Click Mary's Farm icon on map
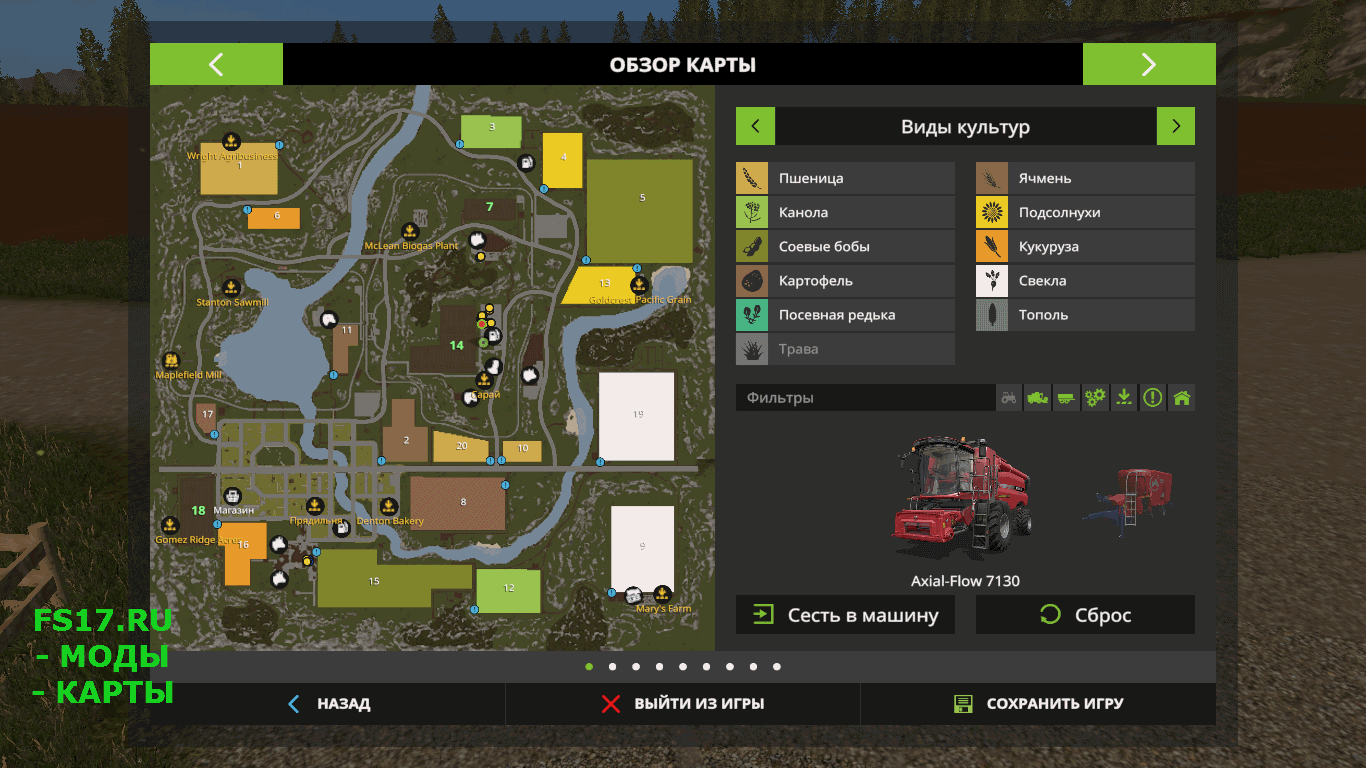This screenshot has height=768, width=1366. pyautogui.click(x=662, y=593)
